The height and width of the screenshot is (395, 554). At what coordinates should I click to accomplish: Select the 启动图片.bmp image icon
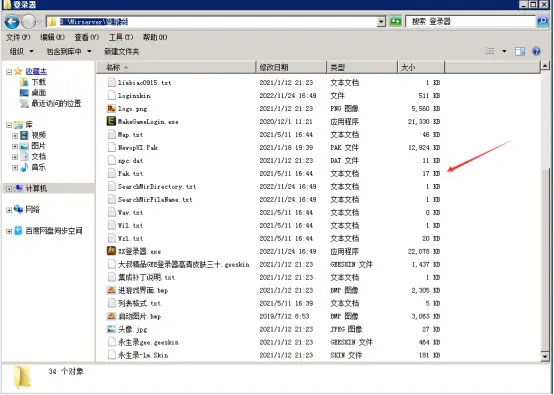pyautogui.click(x=111, y=316)
